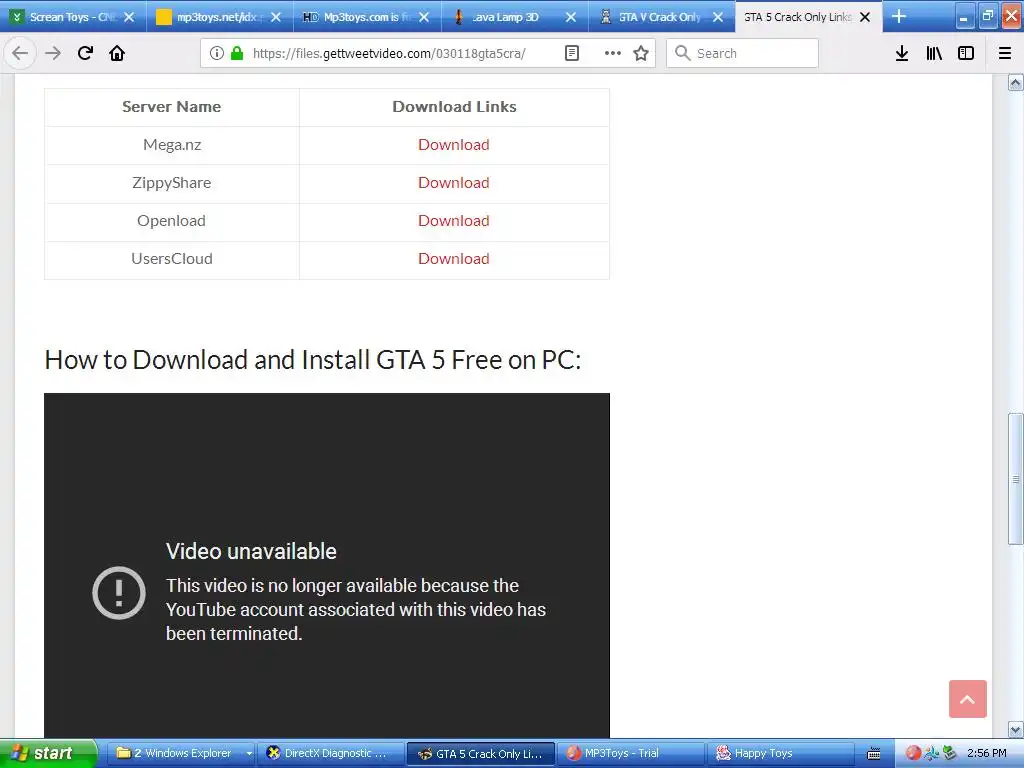
Task: Click the Mega.nz Download link
Action: 454,144
